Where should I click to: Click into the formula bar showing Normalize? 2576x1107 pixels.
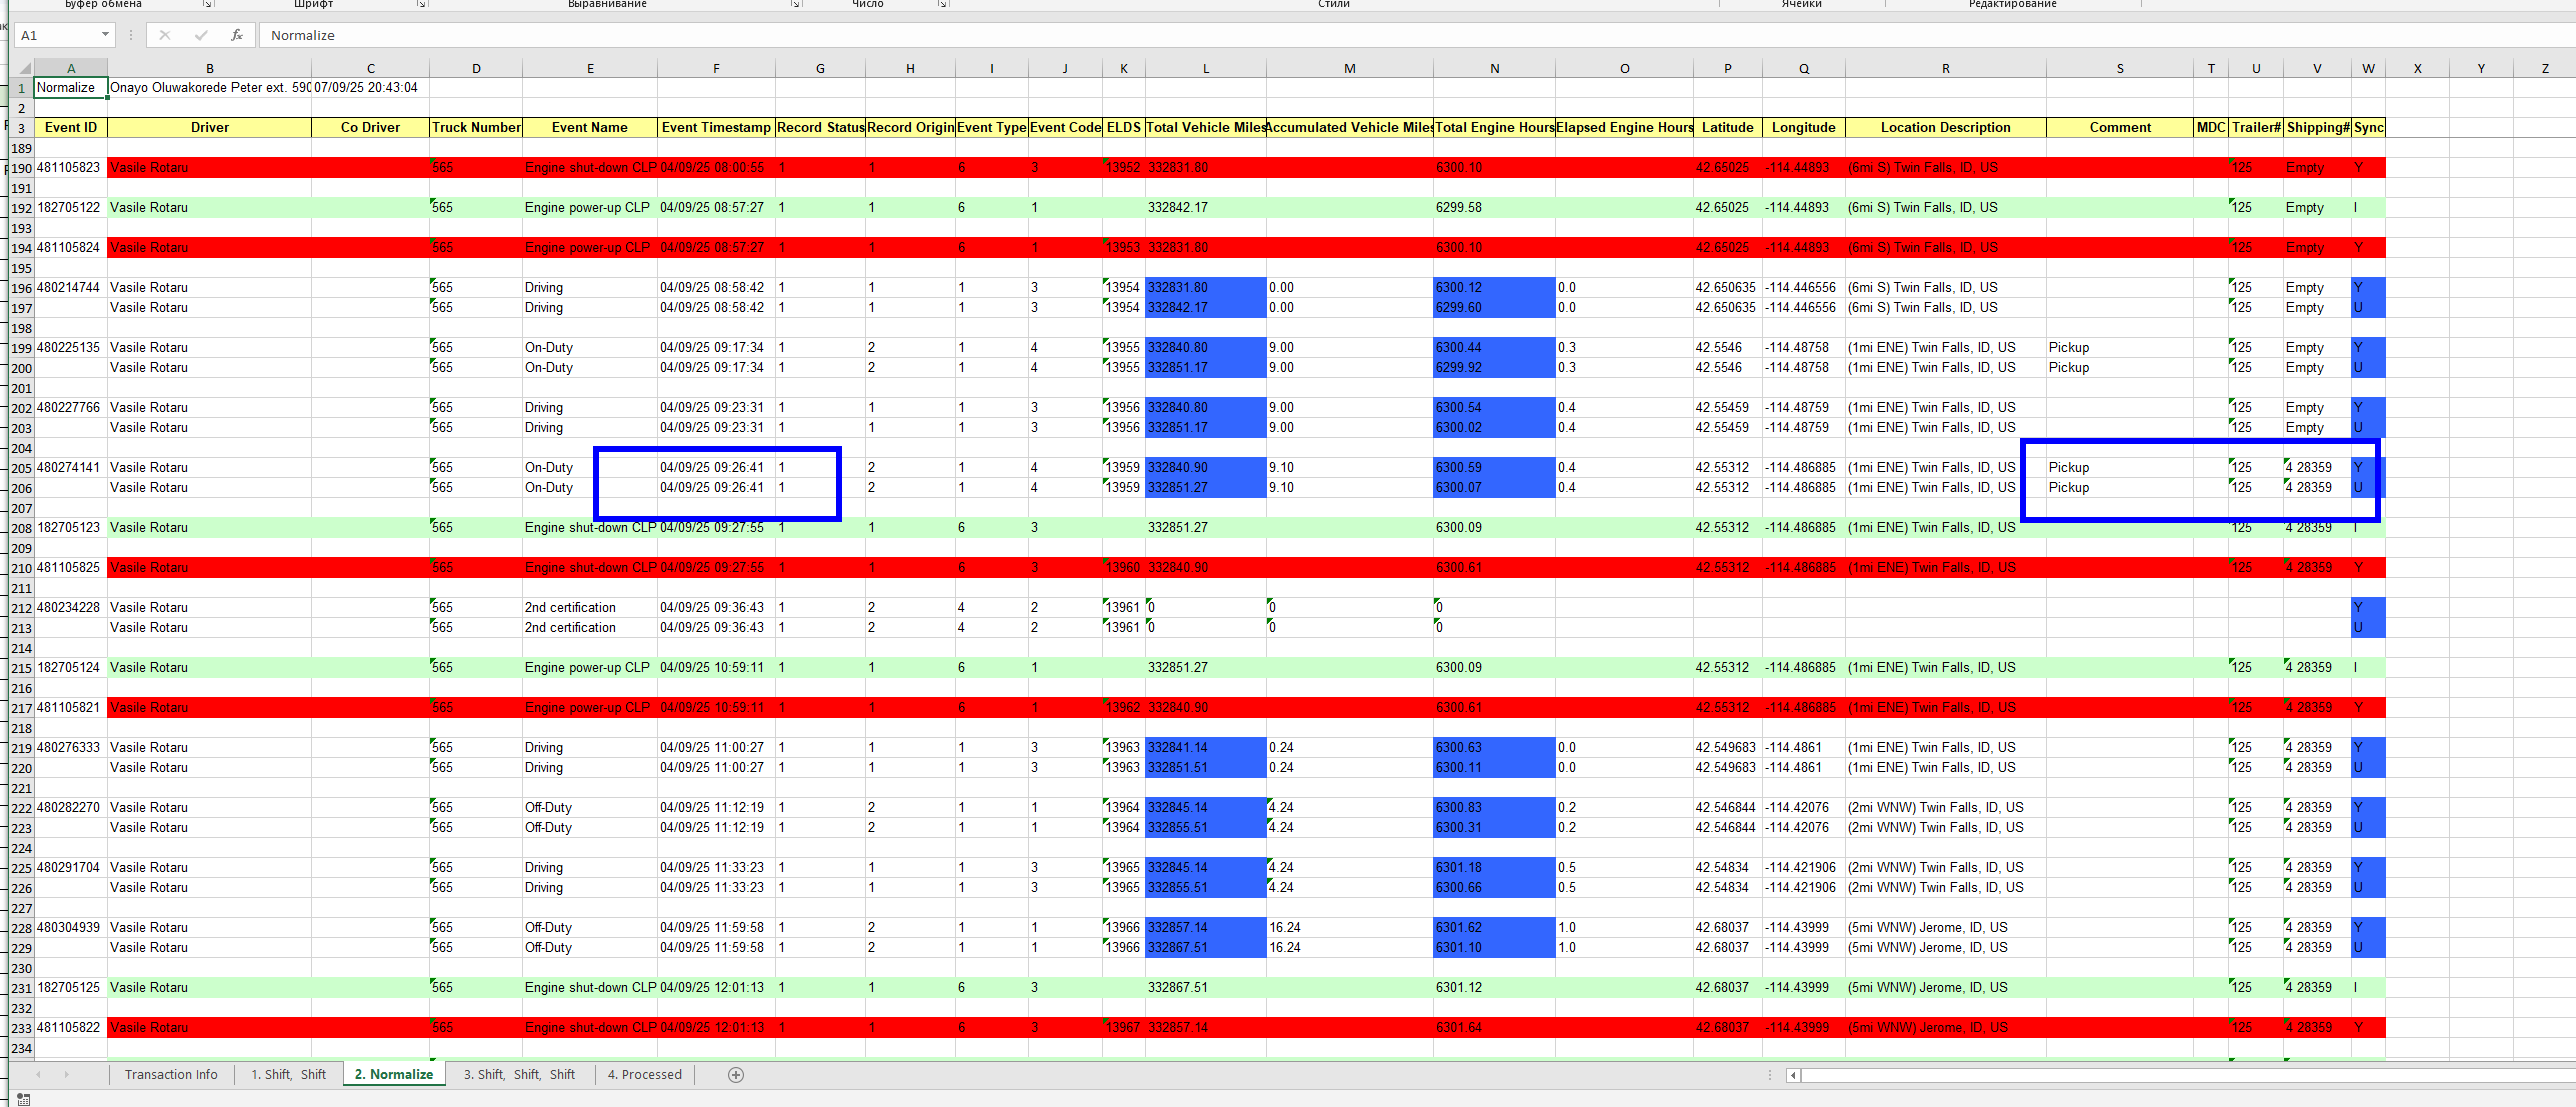(x=1000, y=35)
